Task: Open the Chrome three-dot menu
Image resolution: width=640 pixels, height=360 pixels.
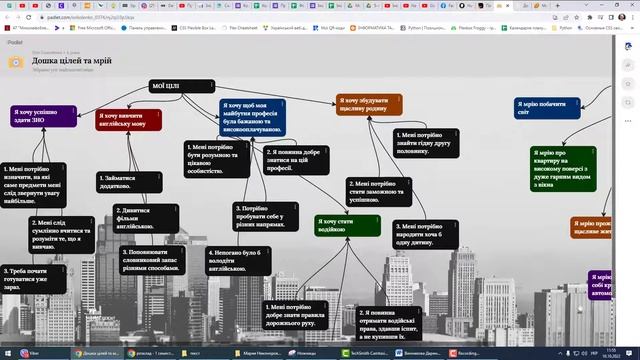Action: (x=633, y=18)
